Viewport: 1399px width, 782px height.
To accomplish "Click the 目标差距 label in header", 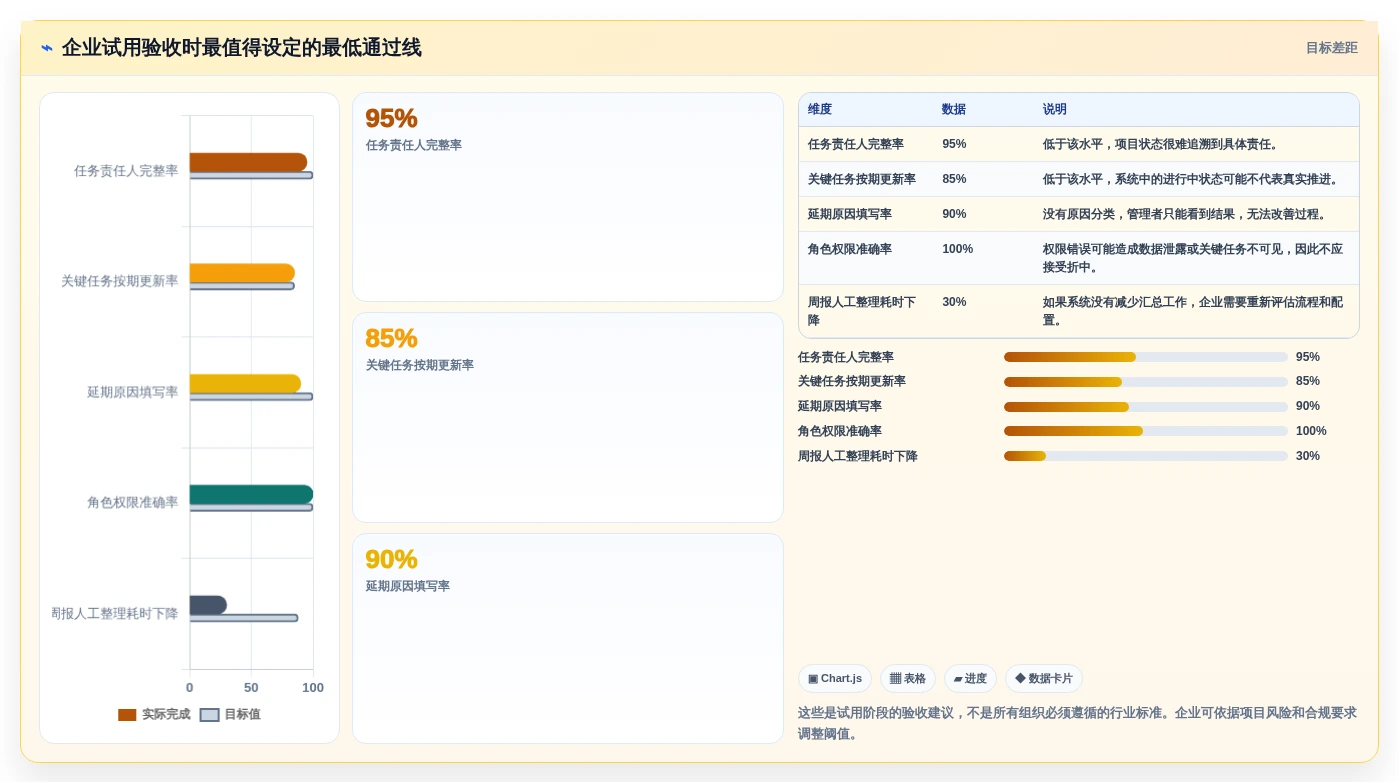I will [1331, 48].
